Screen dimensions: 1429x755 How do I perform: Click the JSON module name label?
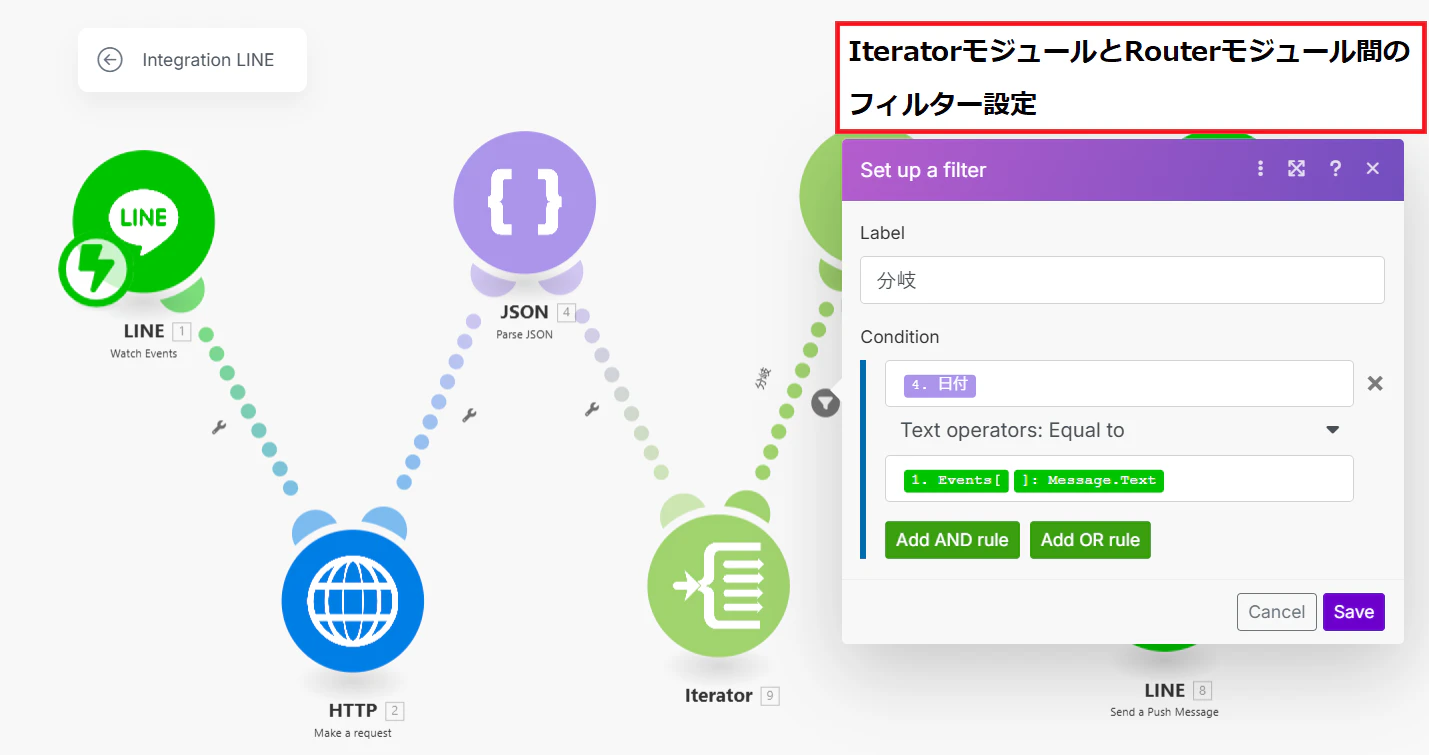pyautogui.click(x=524, y=312)
